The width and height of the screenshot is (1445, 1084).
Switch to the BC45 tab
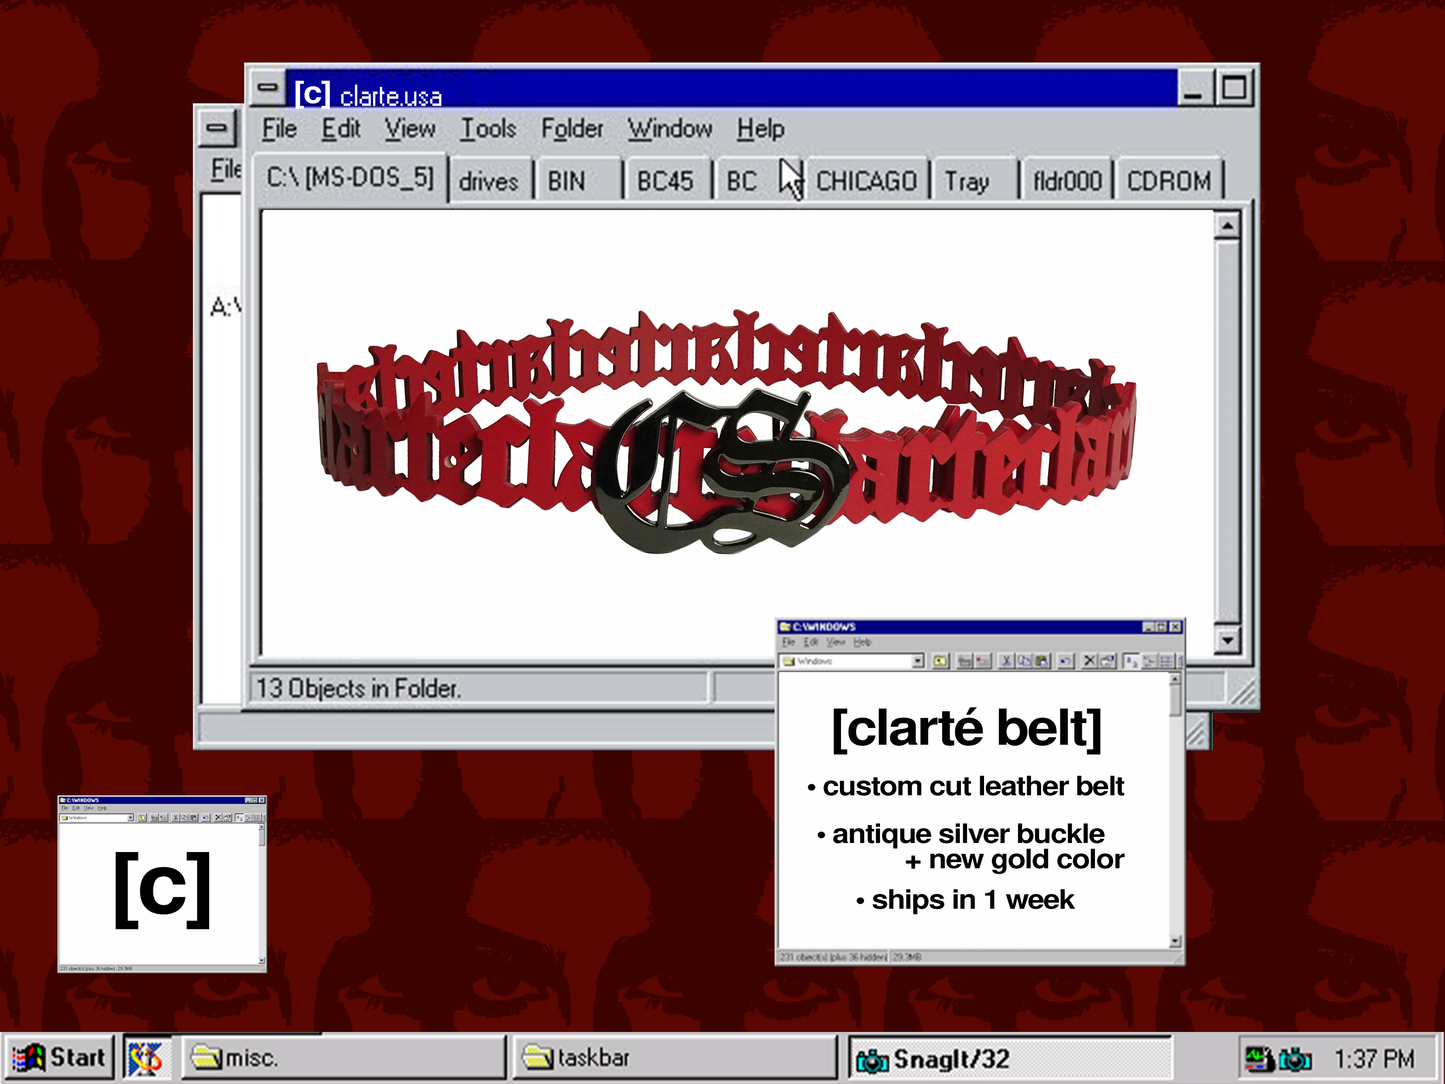coord(666,181)
